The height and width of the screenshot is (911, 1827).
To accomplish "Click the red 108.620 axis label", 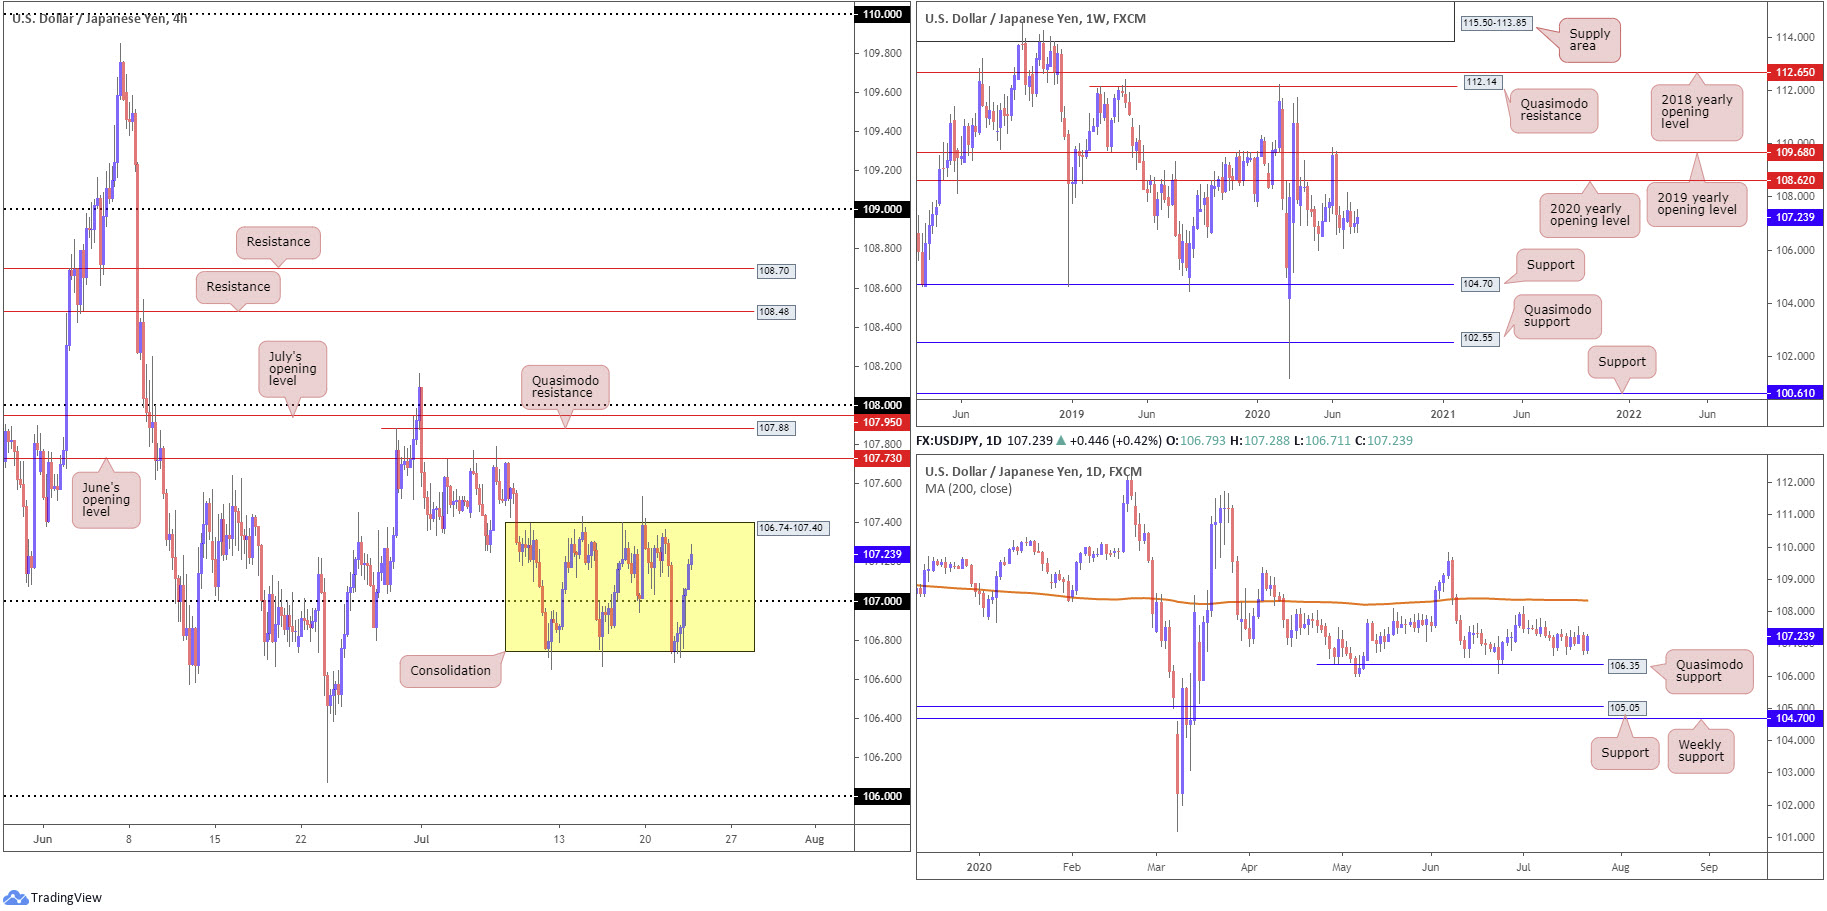I will tap(1795, 180).
